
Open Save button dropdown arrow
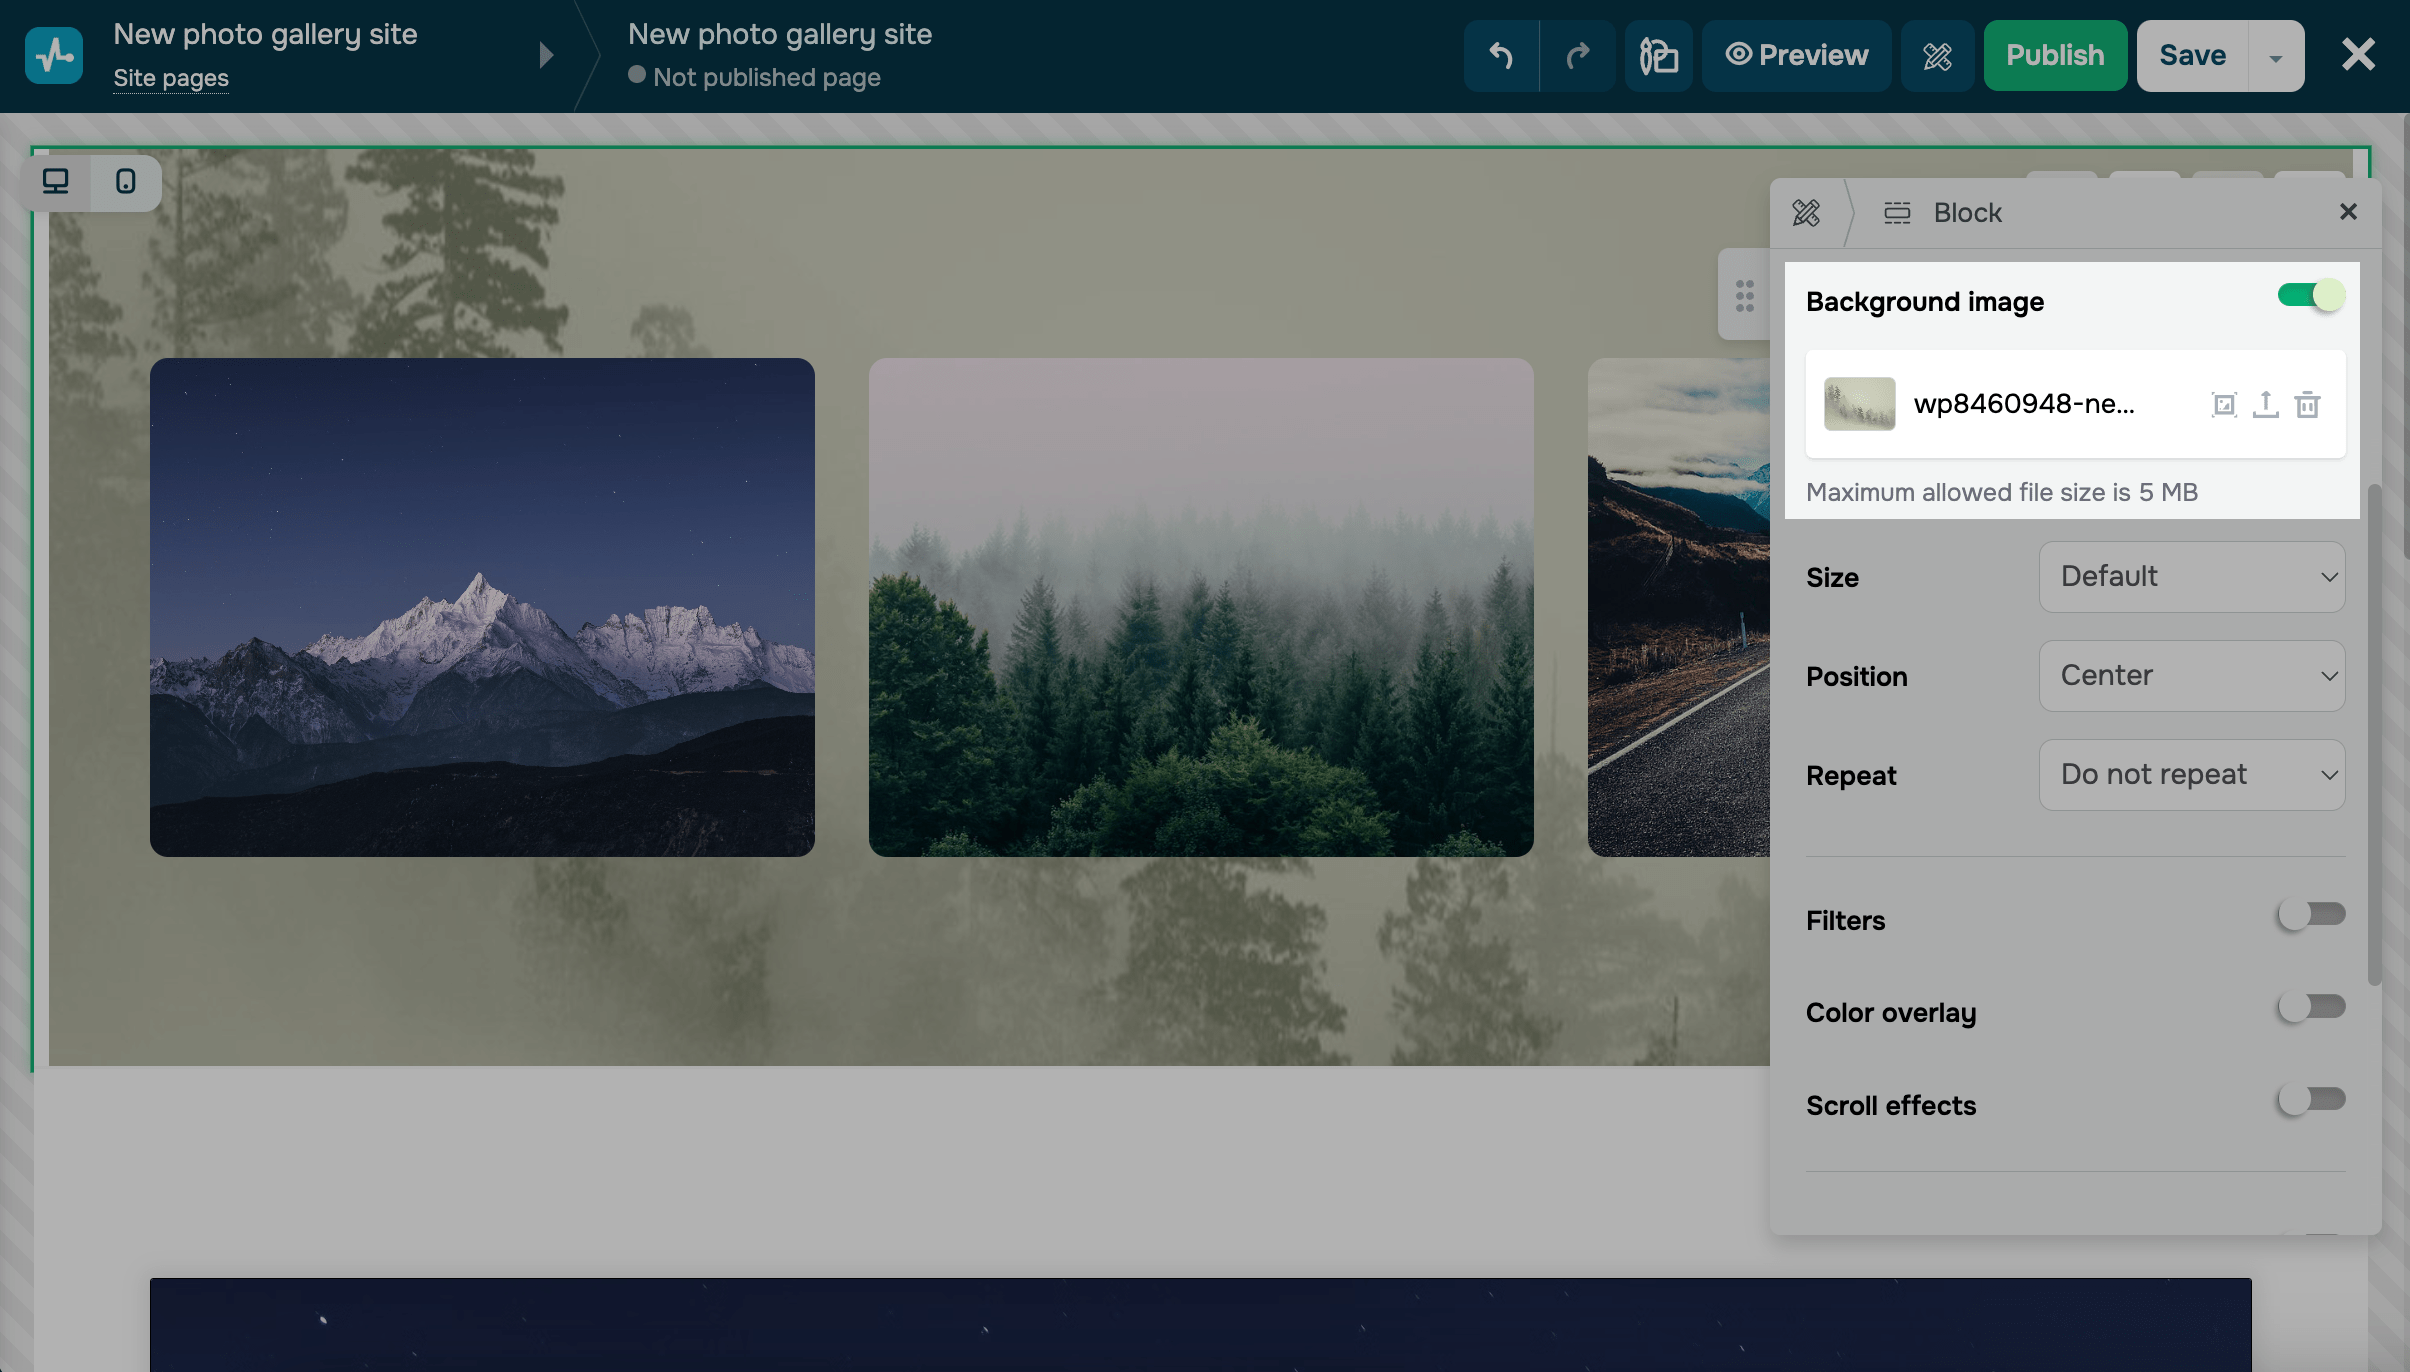coord(2275,57)
